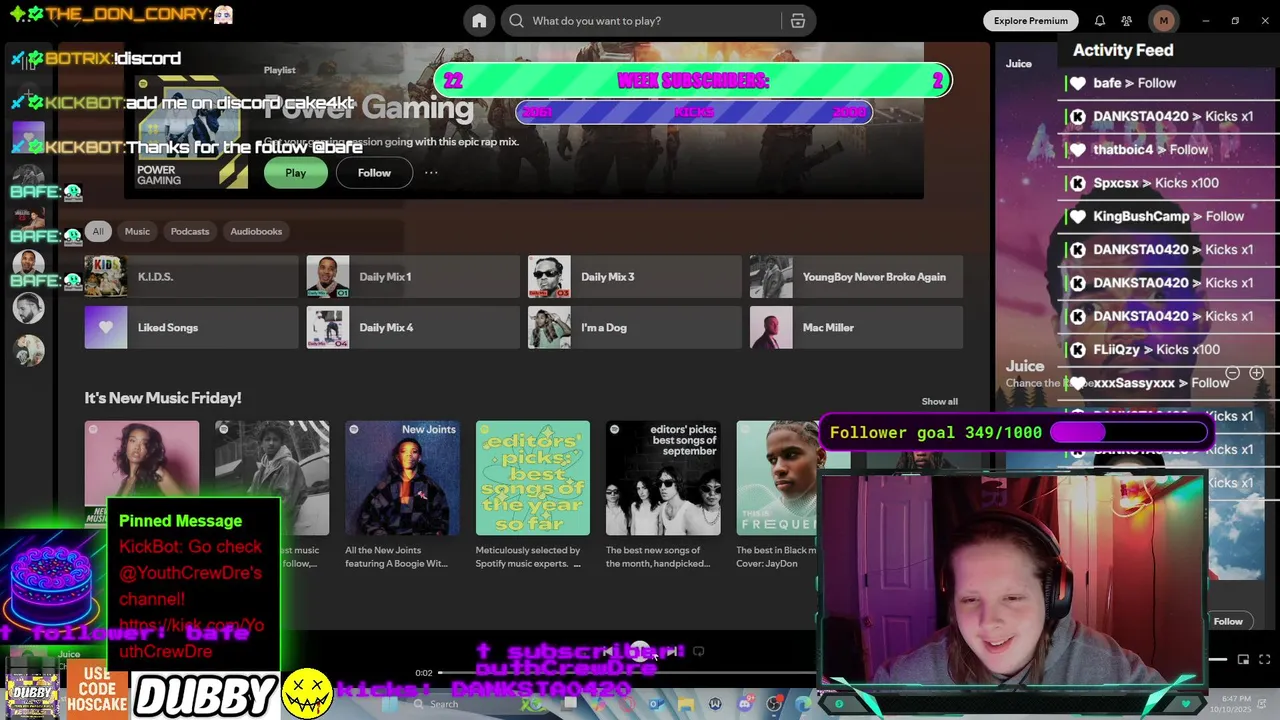This screenshot has height=720, width=1280.
Task: Select the All filter chip
Action: [x=98, y=231]
